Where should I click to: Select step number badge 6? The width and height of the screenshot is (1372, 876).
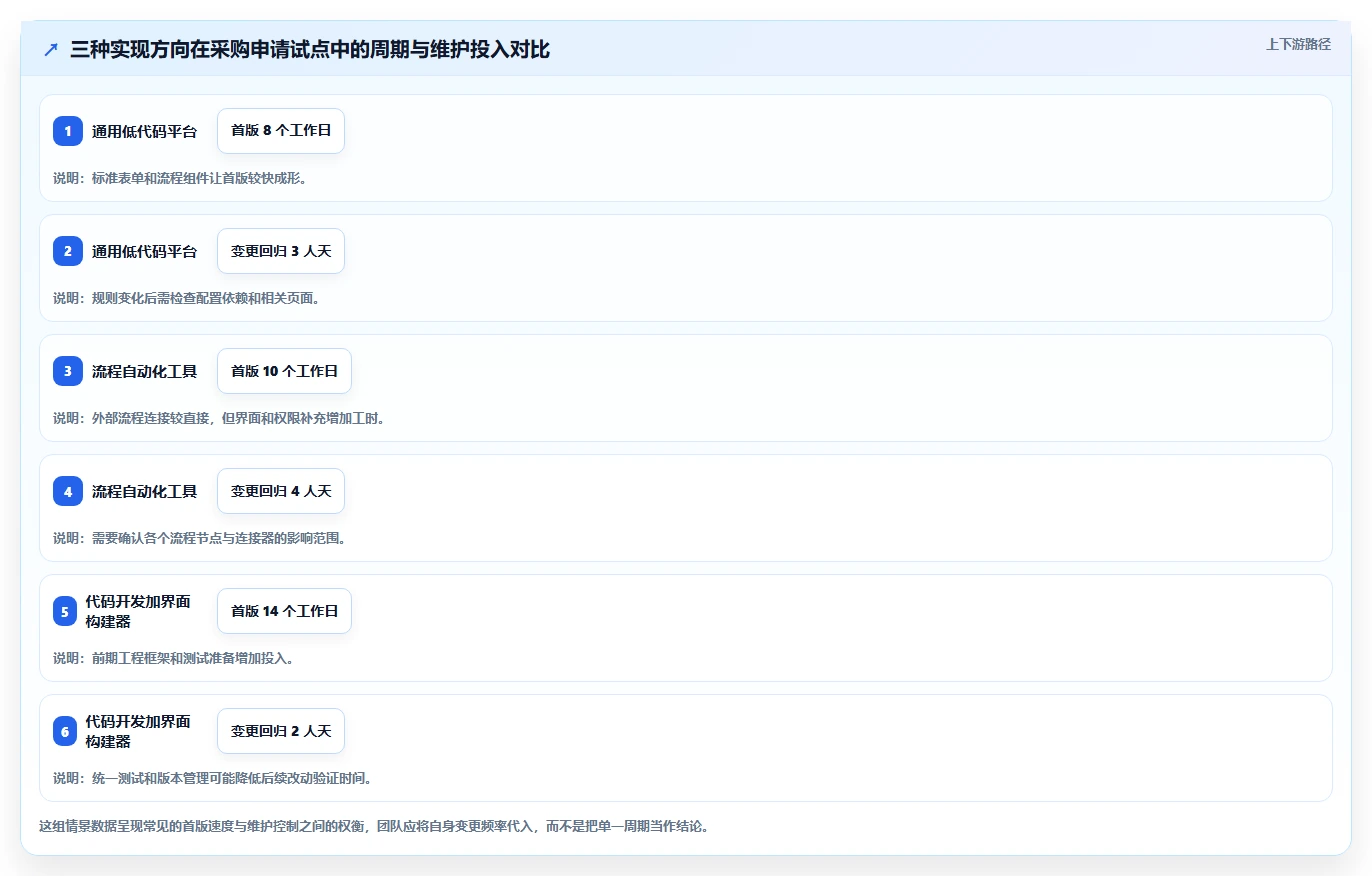point(65,731)
